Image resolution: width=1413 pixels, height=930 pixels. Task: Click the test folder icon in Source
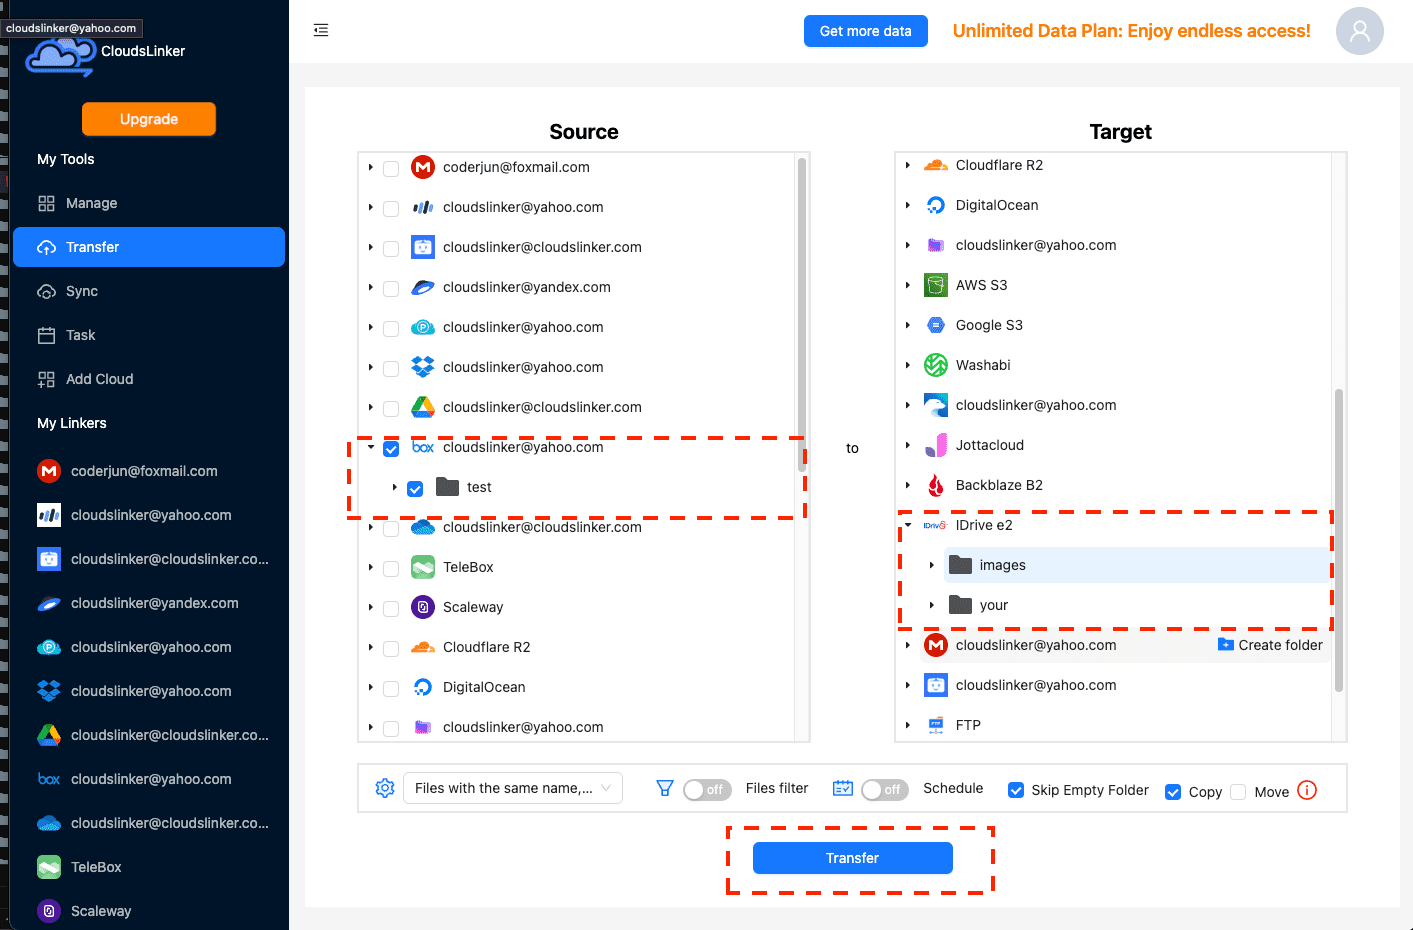[x=447, y=487]
